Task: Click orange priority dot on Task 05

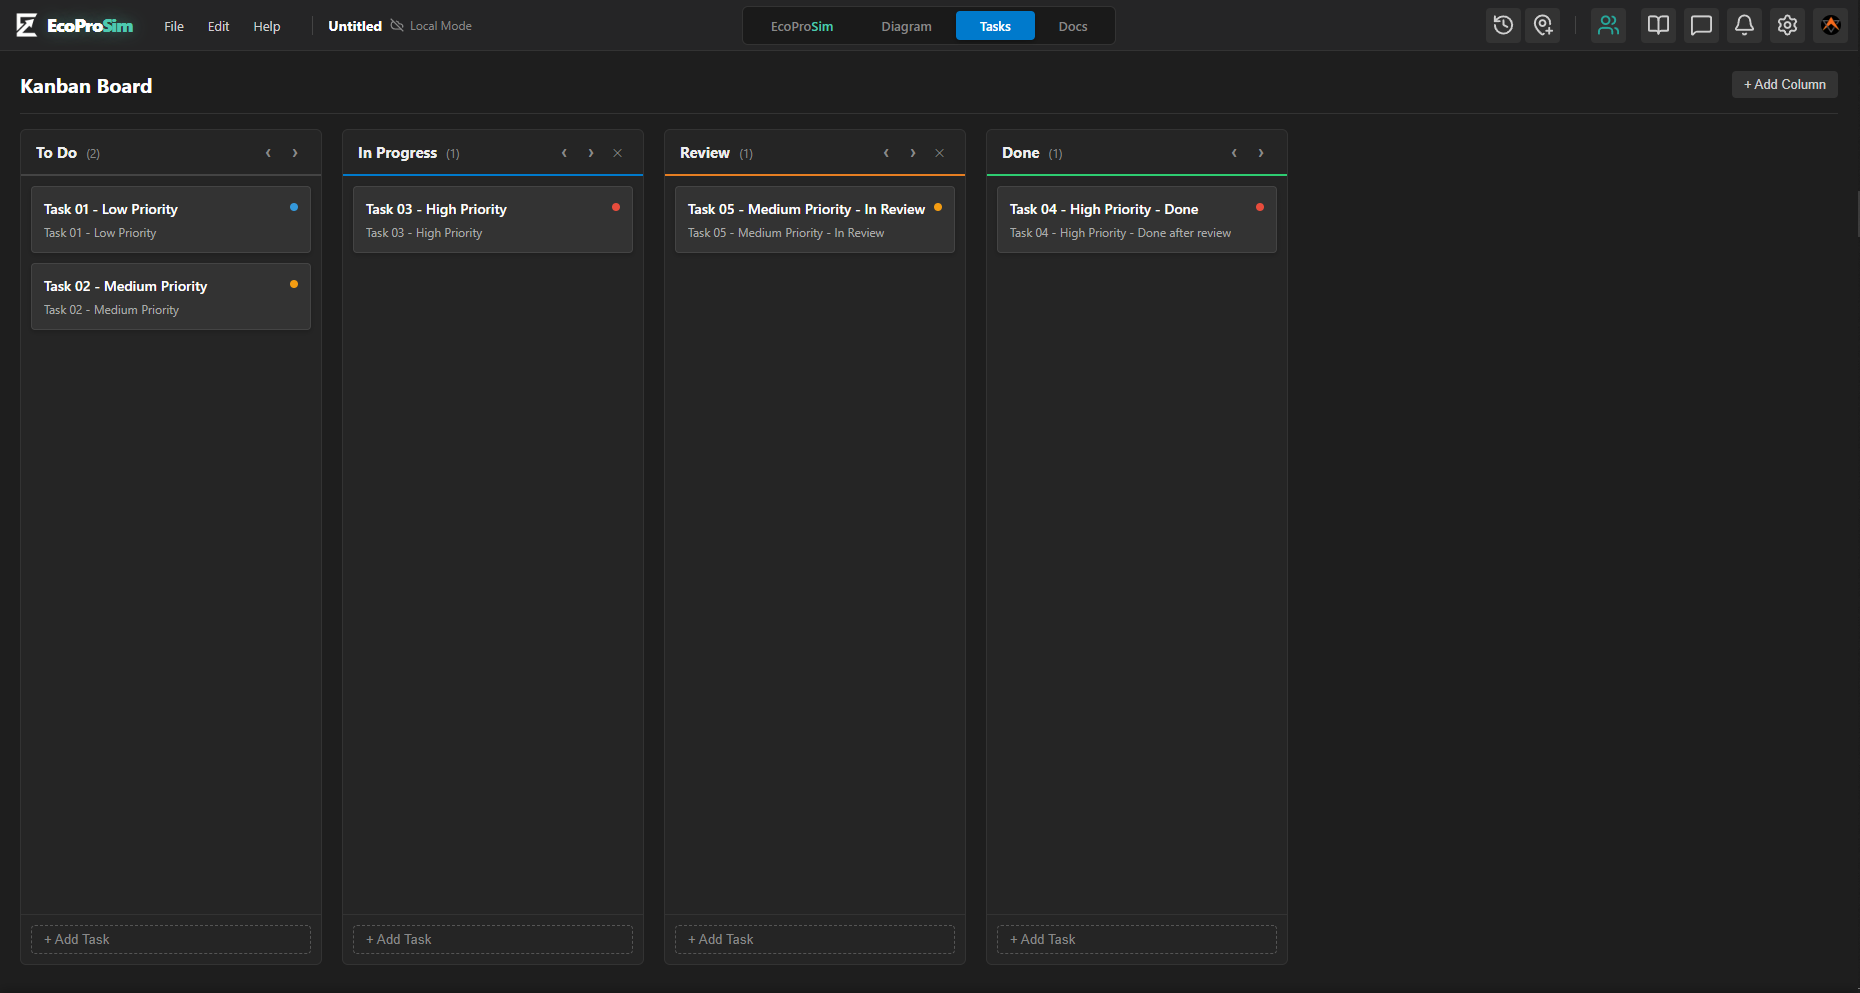Action: click(x=938, y=207)
